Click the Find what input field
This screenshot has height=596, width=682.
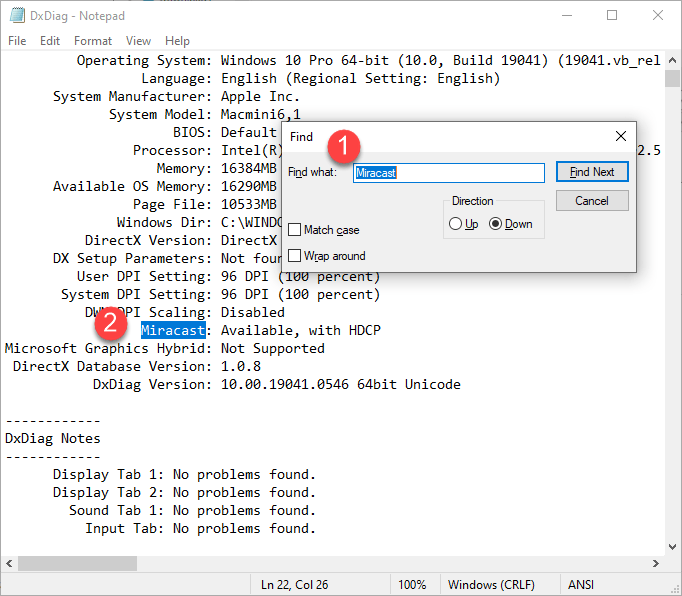[x=448, y=173]
